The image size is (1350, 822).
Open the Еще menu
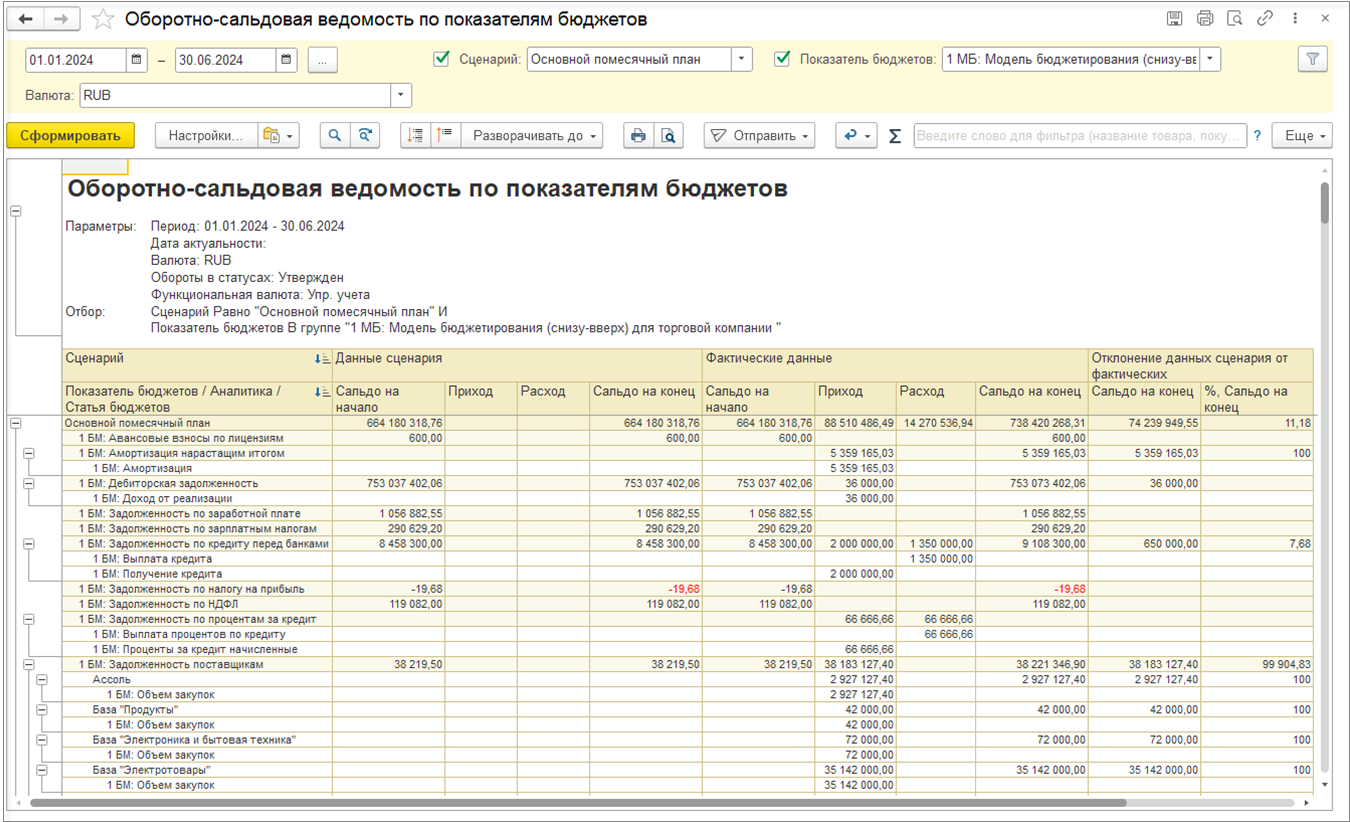(1301, 136)
